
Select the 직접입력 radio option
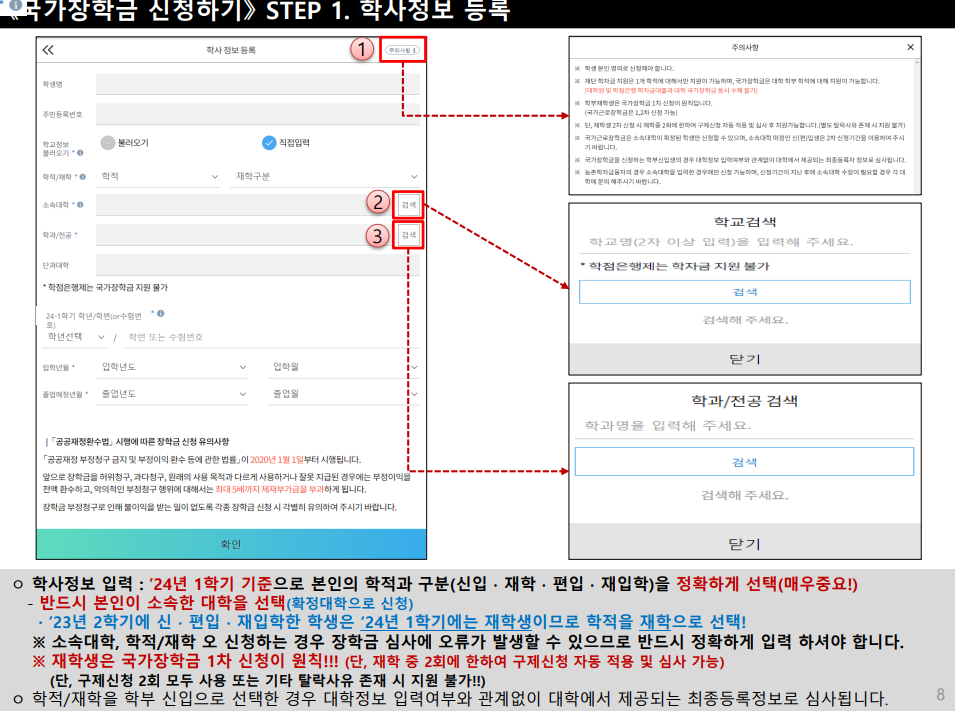(269, 141)
